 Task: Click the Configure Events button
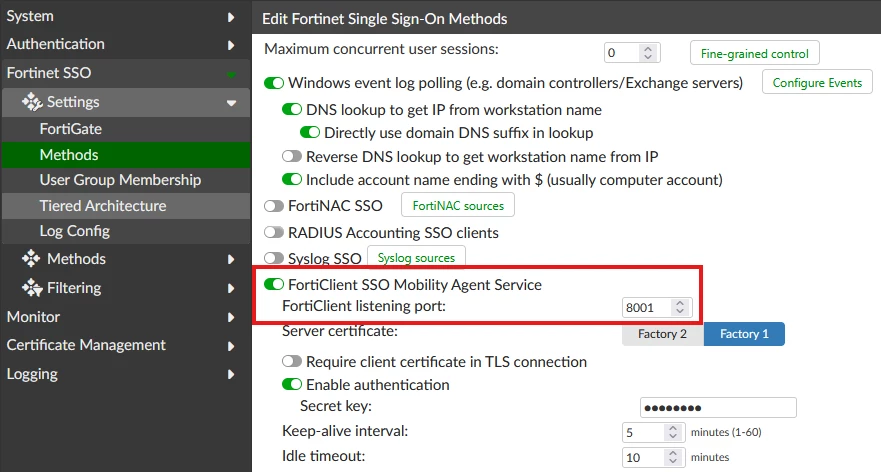tap(817, 83)
